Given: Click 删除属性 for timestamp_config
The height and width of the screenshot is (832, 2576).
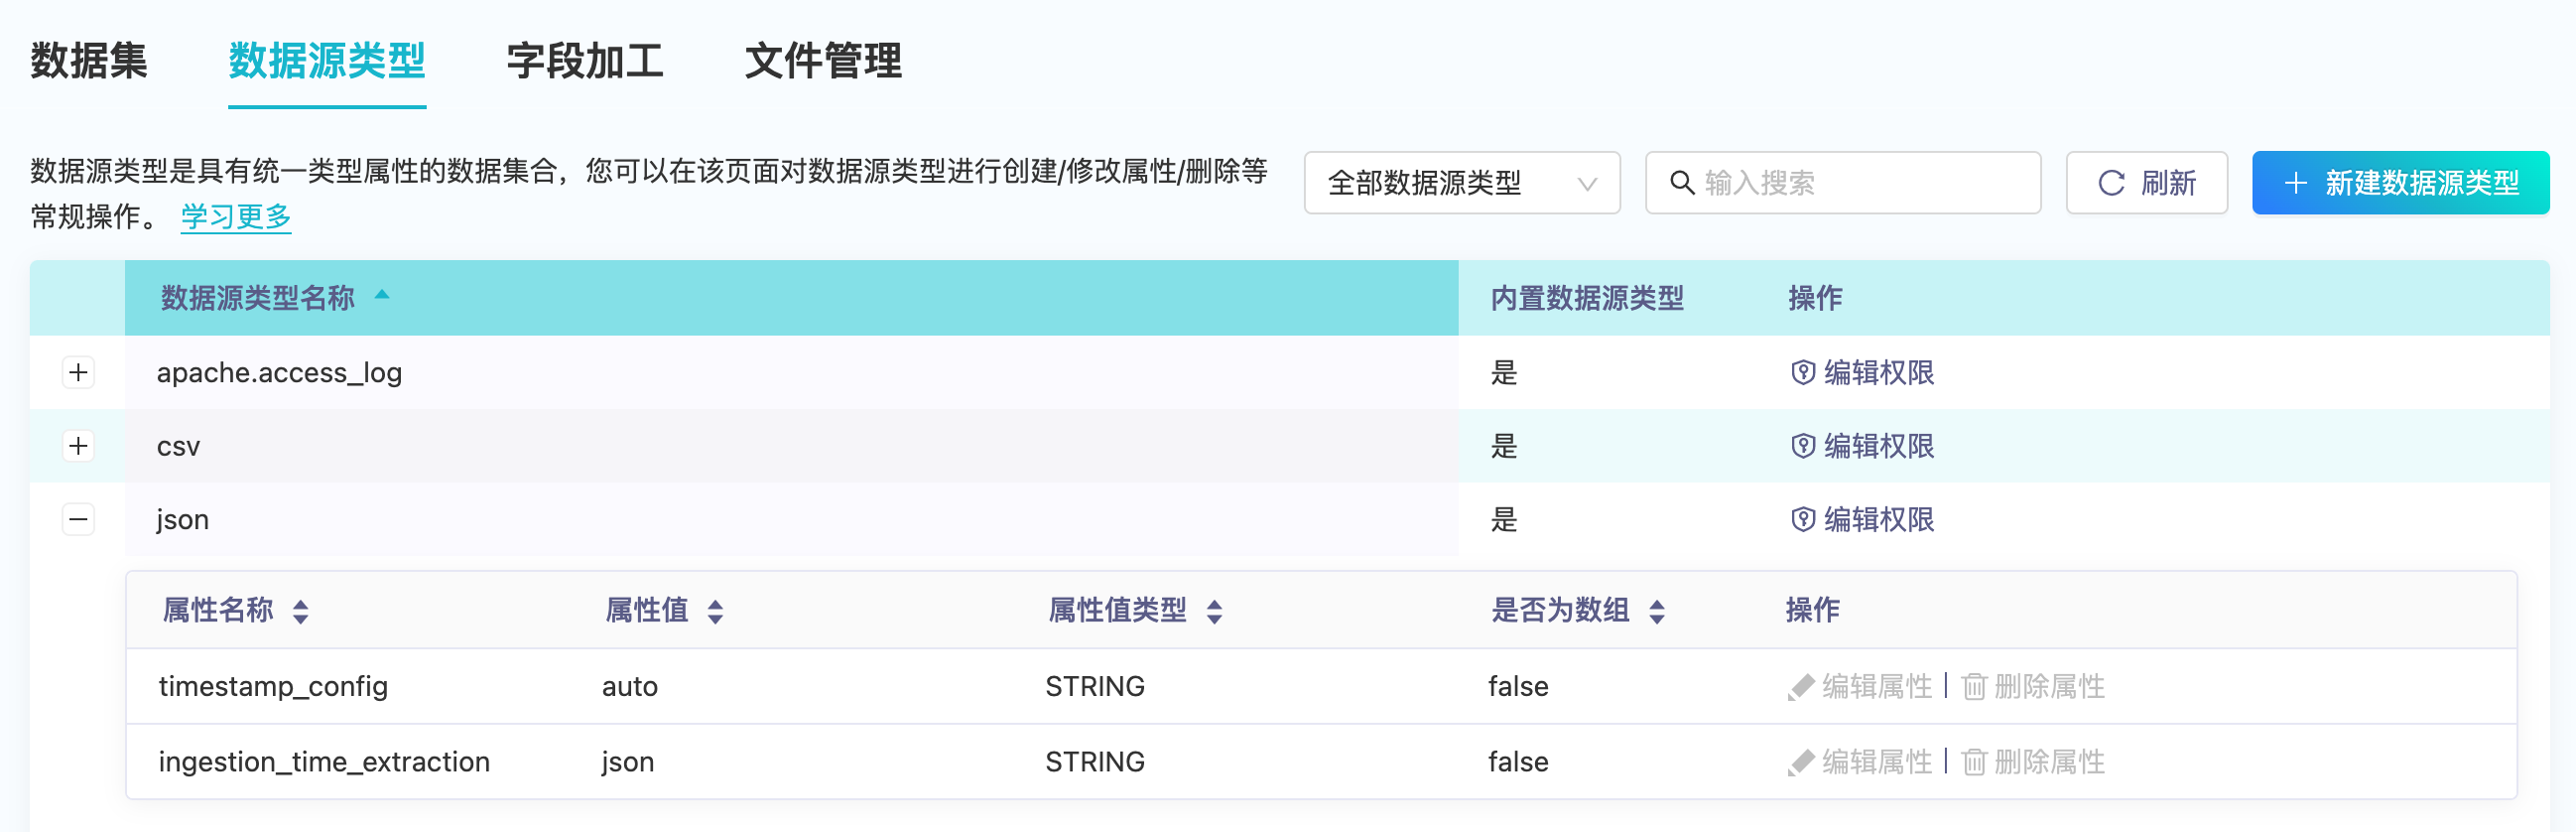Looking at the screenshot, I should (2033, 686).
